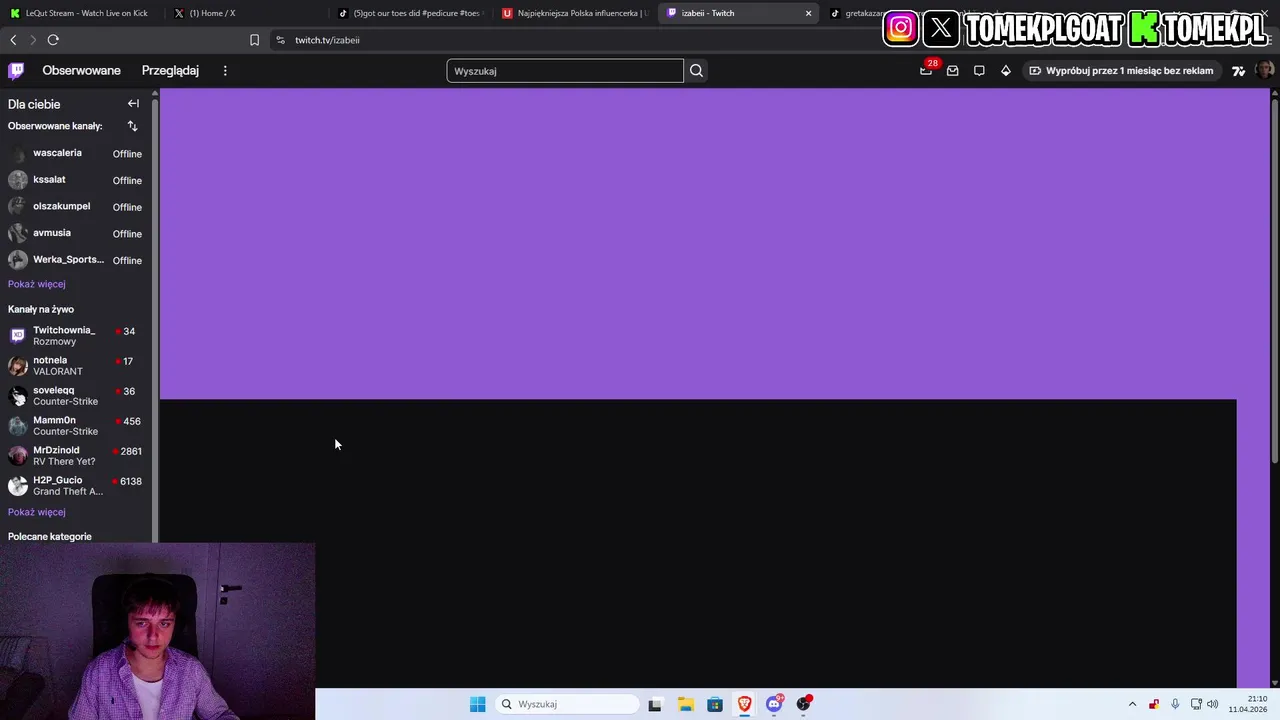Open Twitchownia_ live channel

pos(75,335)
